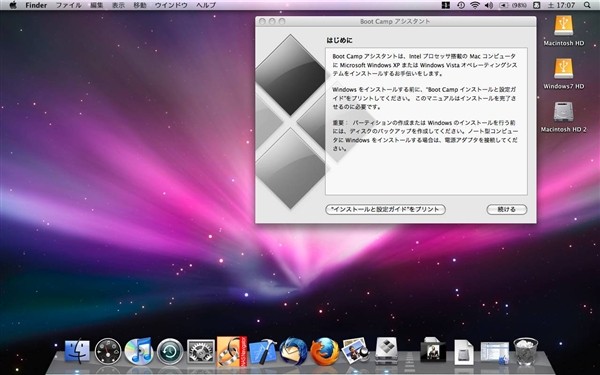
Task: Open the Trash in the Dock
Action: pyautogui.click(x=526, y=351)
